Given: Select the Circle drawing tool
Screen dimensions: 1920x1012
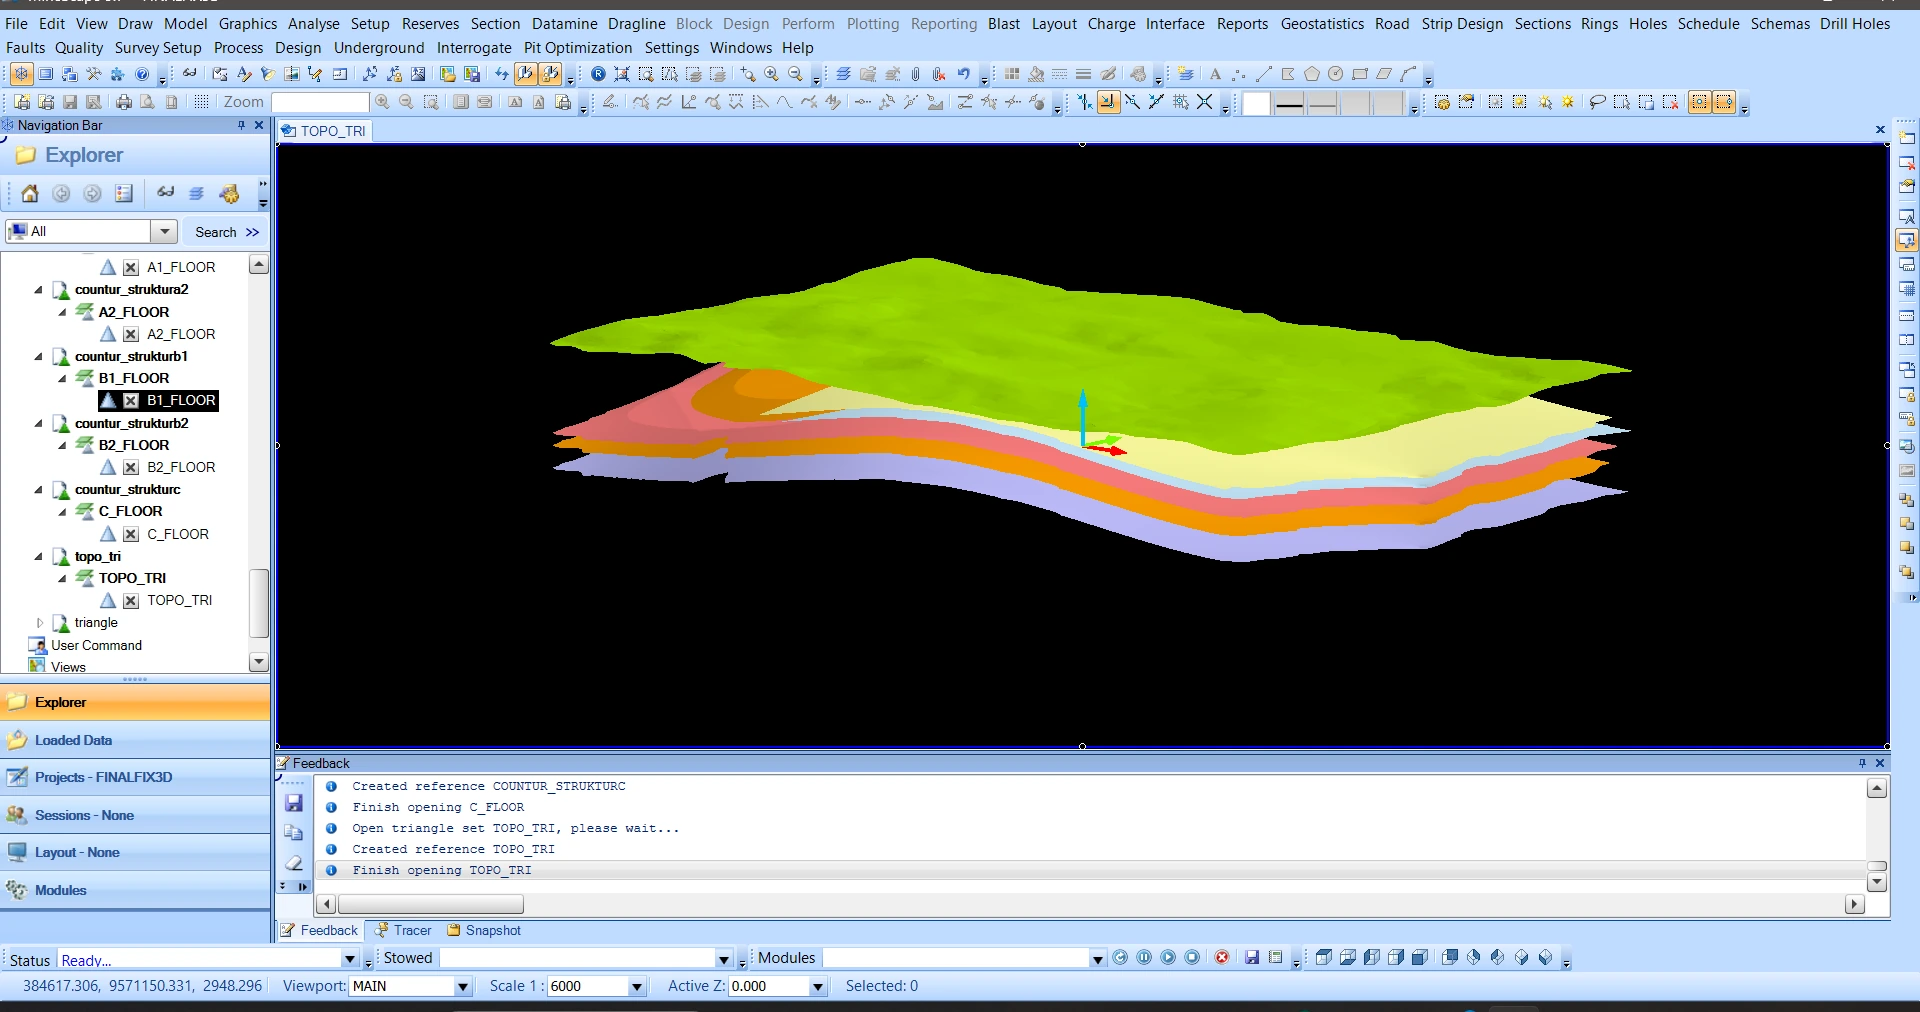Looking at the screenshot, I should [1335, 74].
